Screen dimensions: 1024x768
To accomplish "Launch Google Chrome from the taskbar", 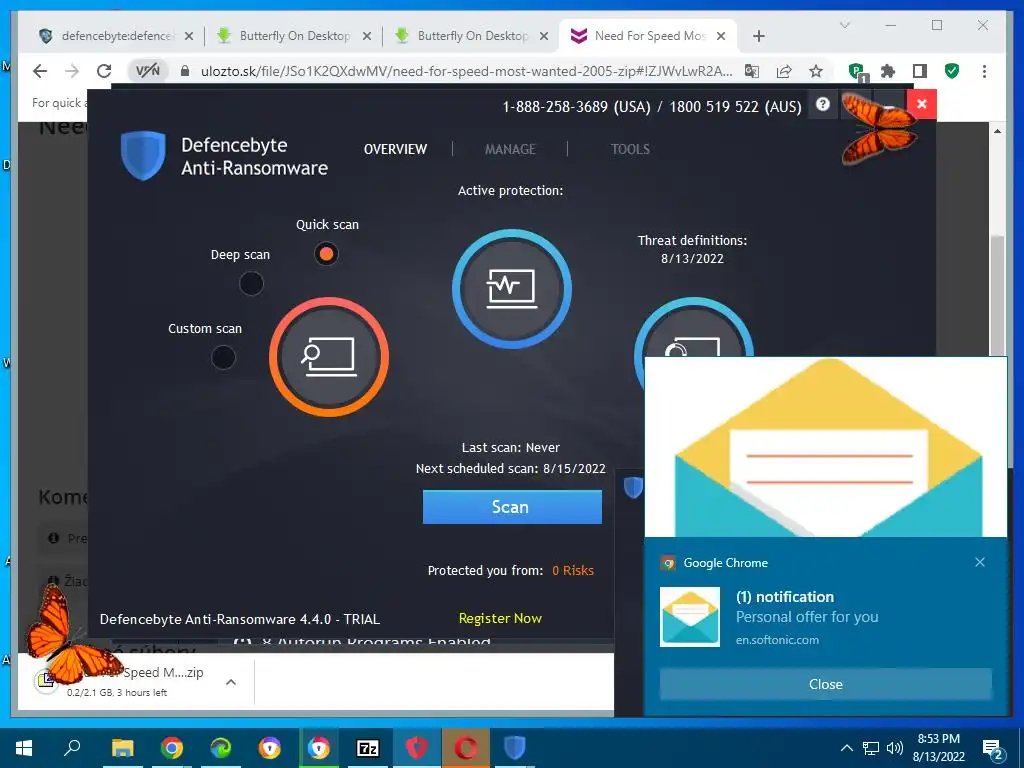I will point(172,748).
